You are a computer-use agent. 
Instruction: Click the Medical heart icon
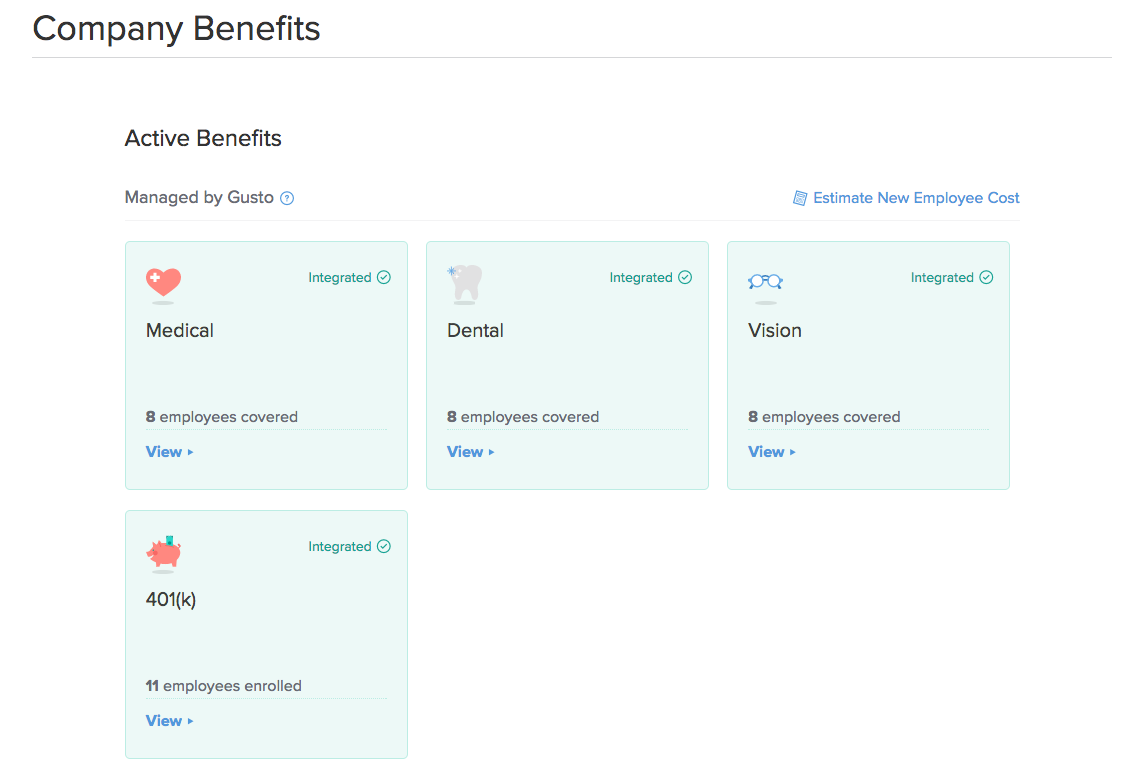pyautogui.click(x=163, y=282)
